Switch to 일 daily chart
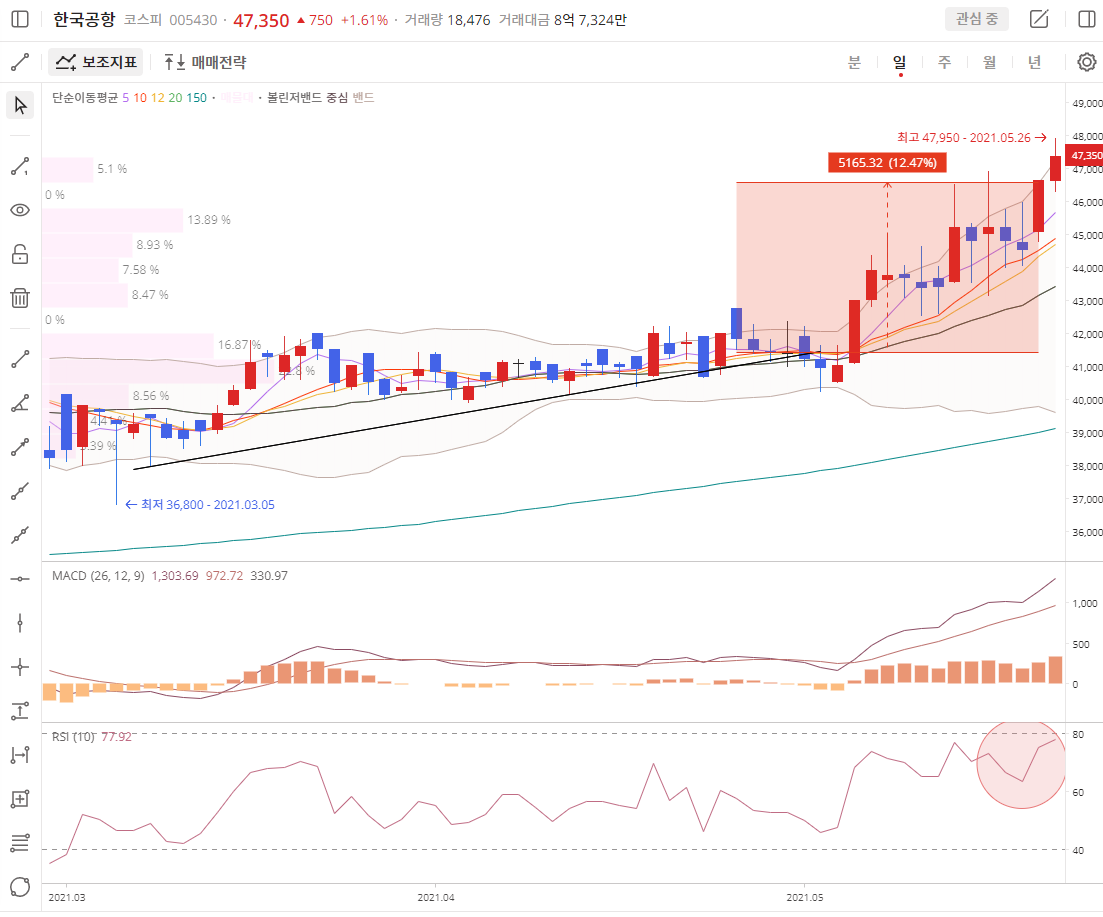Screen dimensions: 1103x917 (x=900, y=62)
